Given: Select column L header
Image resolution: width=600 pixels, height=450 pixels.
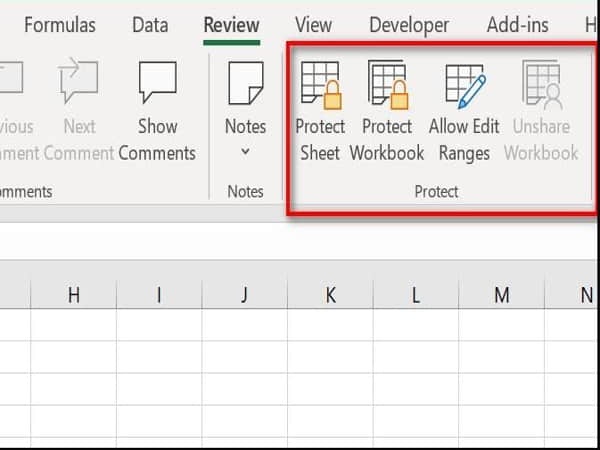Looking at the screenshot, I should point(416,295).
